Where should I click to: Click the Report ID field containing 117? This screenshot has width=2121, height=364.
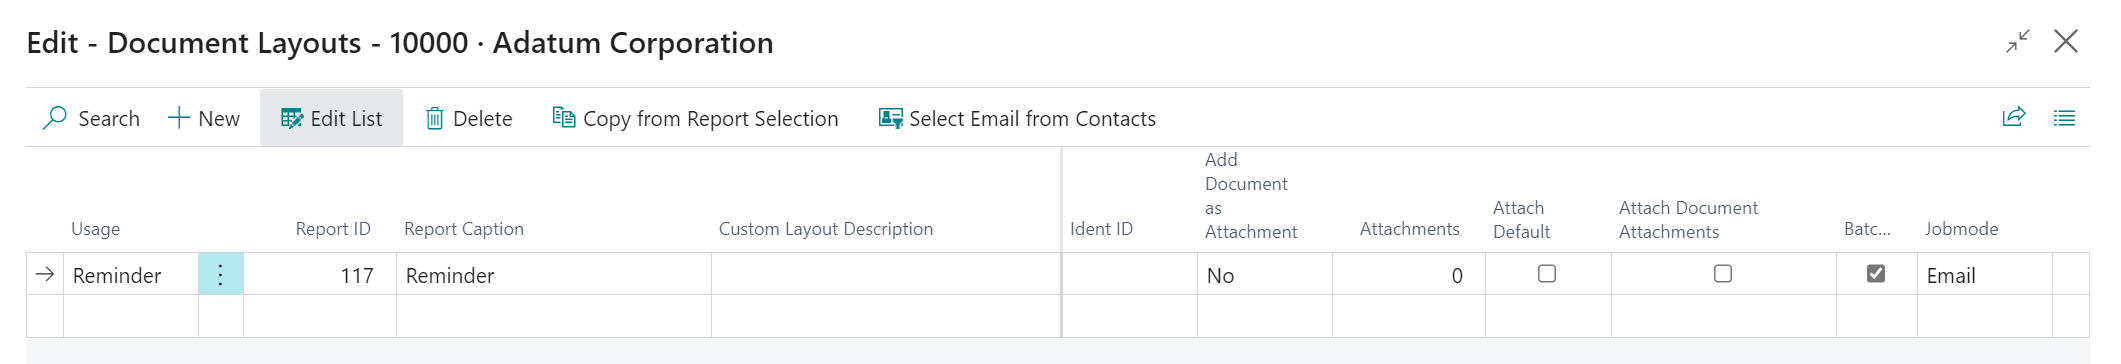(x=320, y=275)
